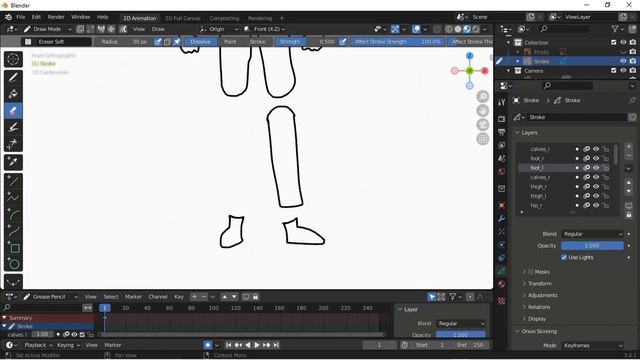This screenshot has height=360, width=640.
Task: Open the Render properties tab icon
Action: [x=502, y=119]
